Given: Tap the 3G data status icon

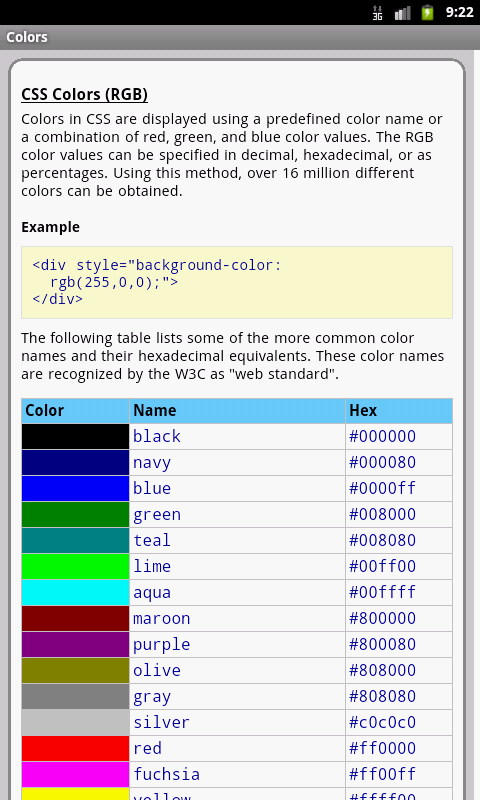Looking at the screenshot, I should click(x=377, y=12).
